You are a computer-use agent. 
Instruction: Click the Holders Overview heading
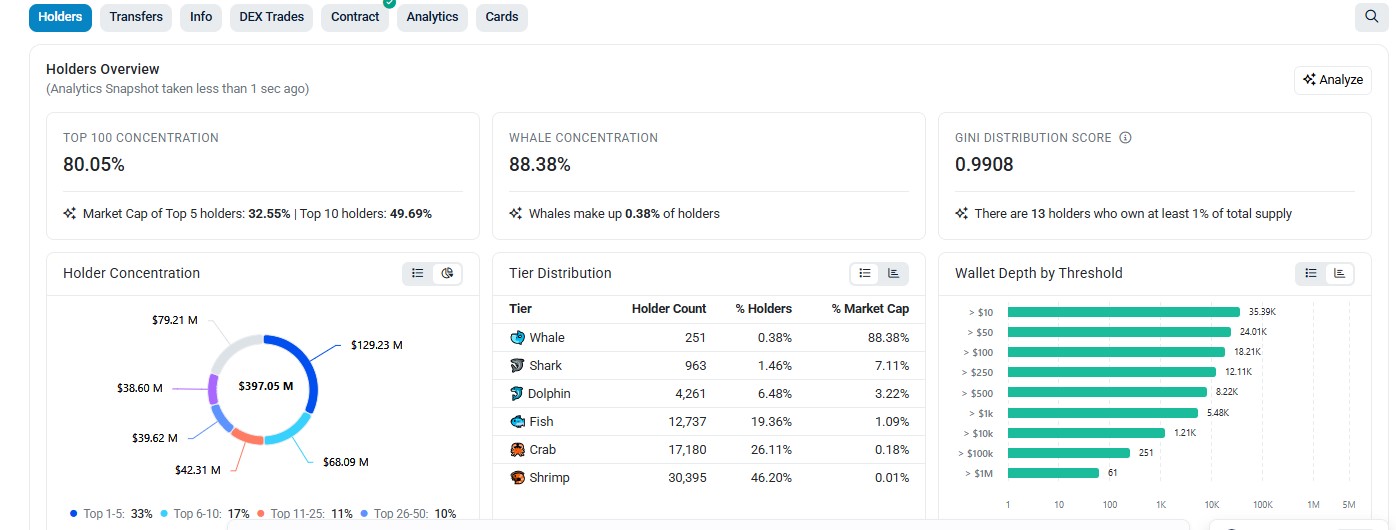pyautogui.click(x=103, y=69)
